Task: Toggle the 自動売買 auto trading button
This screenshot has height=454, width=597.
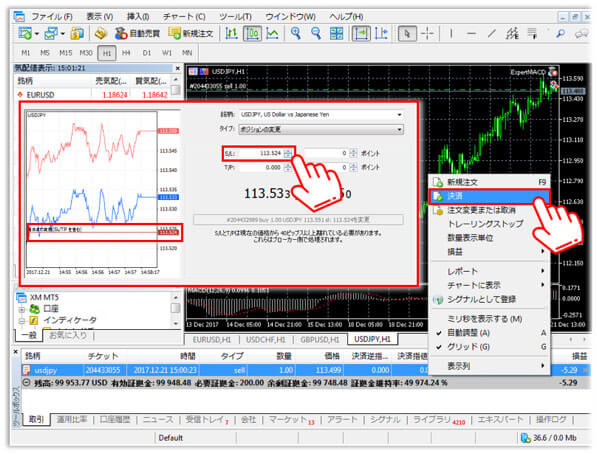Action: [x=137, y=34]
